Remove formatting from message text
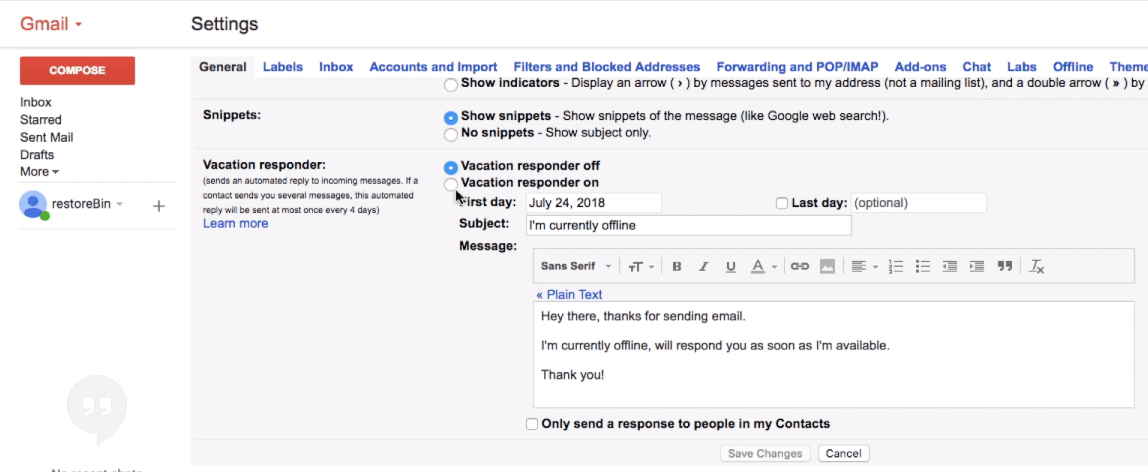Viewport: 1148px width, 472px height. point(1037,266)
